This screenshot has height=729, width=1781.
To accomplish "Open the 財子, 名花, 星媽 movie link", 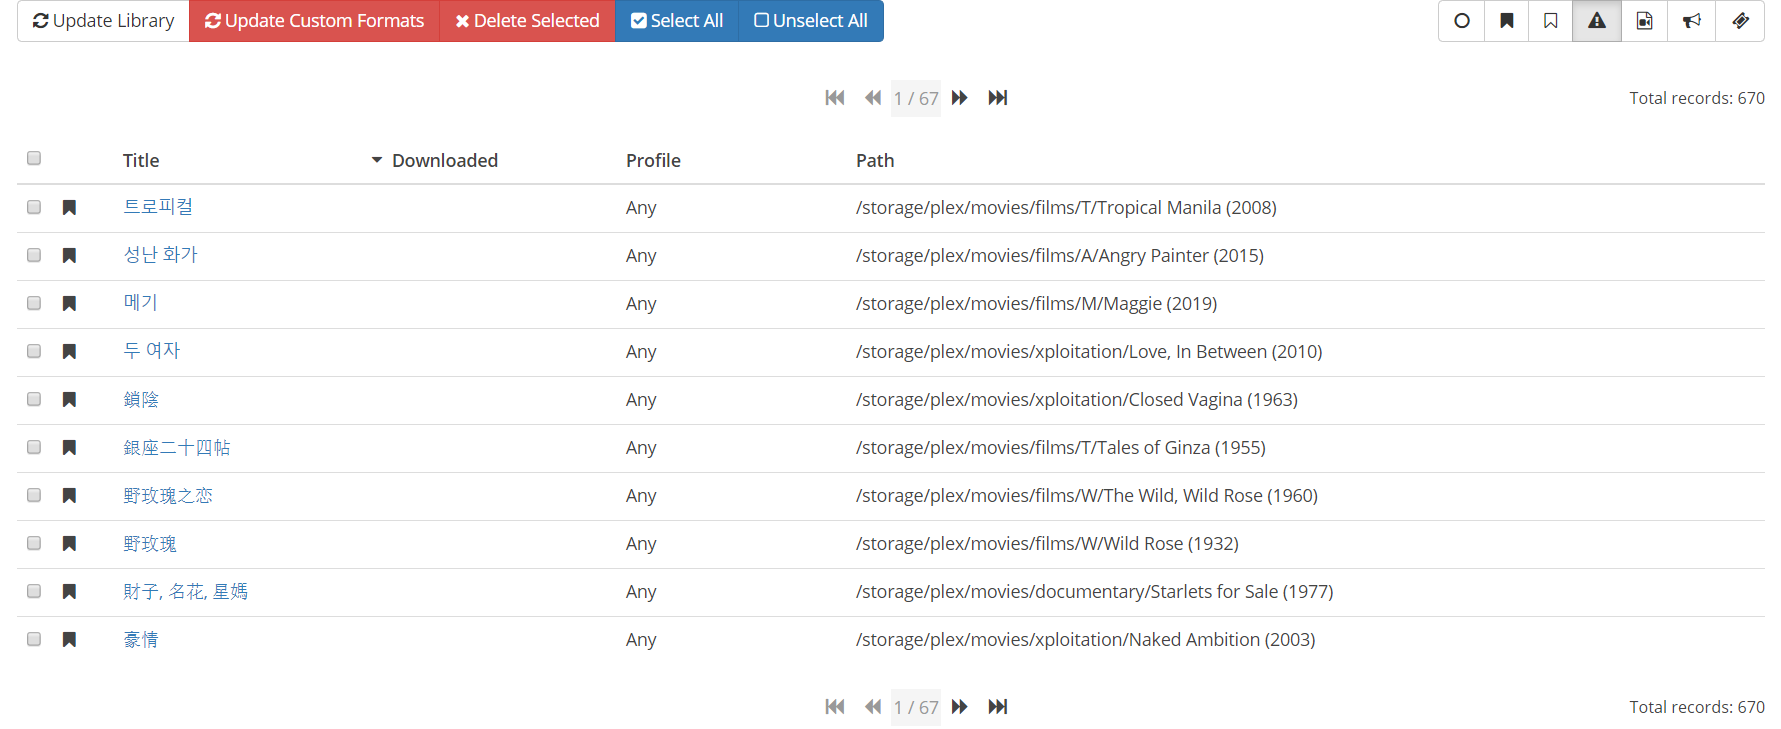I will (x=185, y=592).
